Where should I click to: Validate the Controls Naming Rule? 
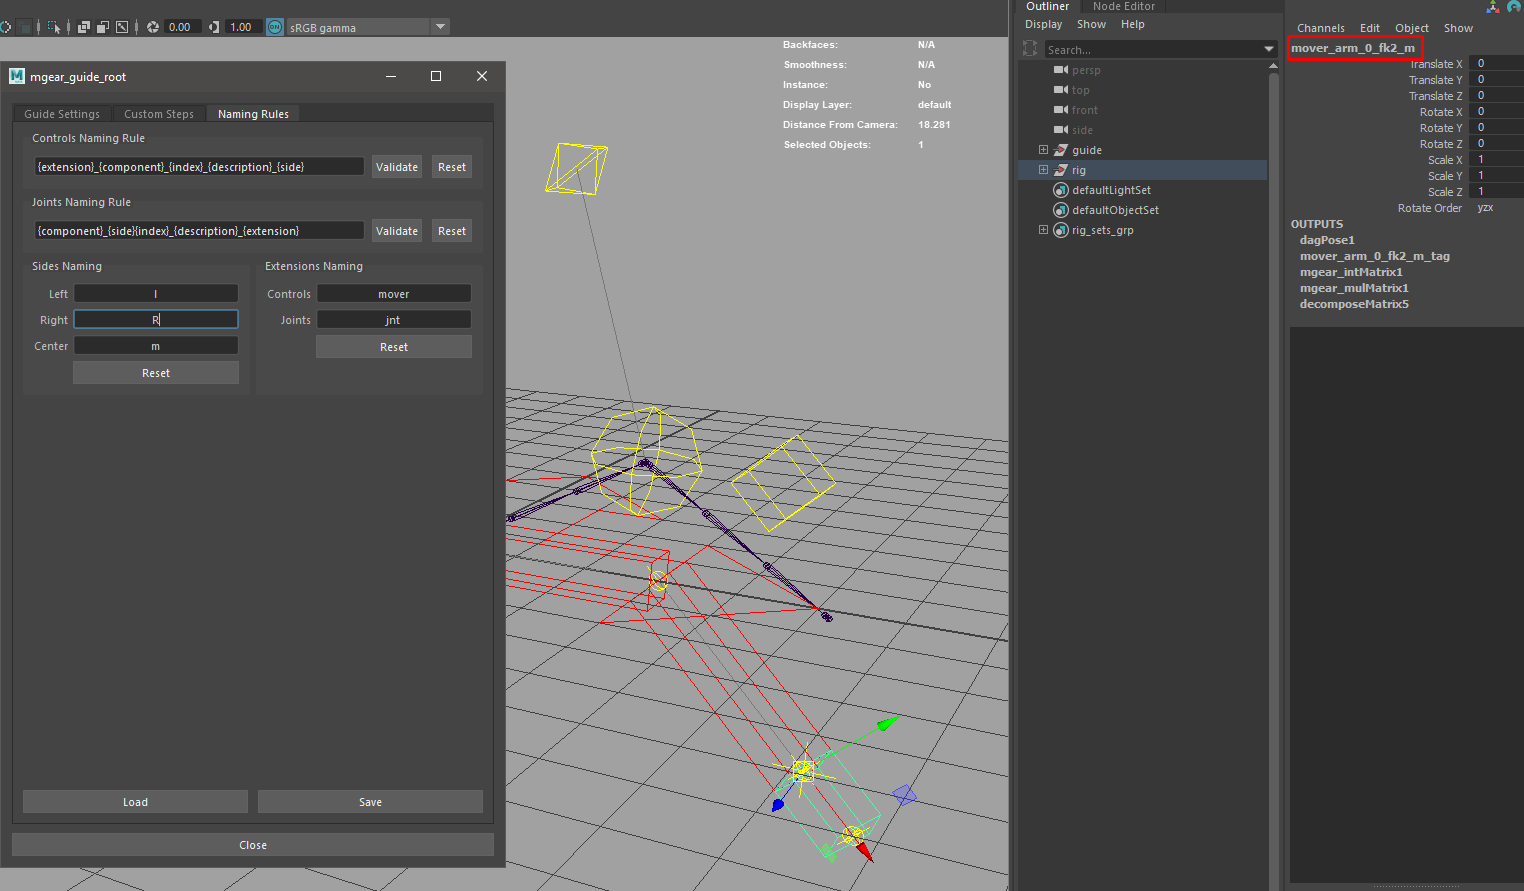(397, 167)
